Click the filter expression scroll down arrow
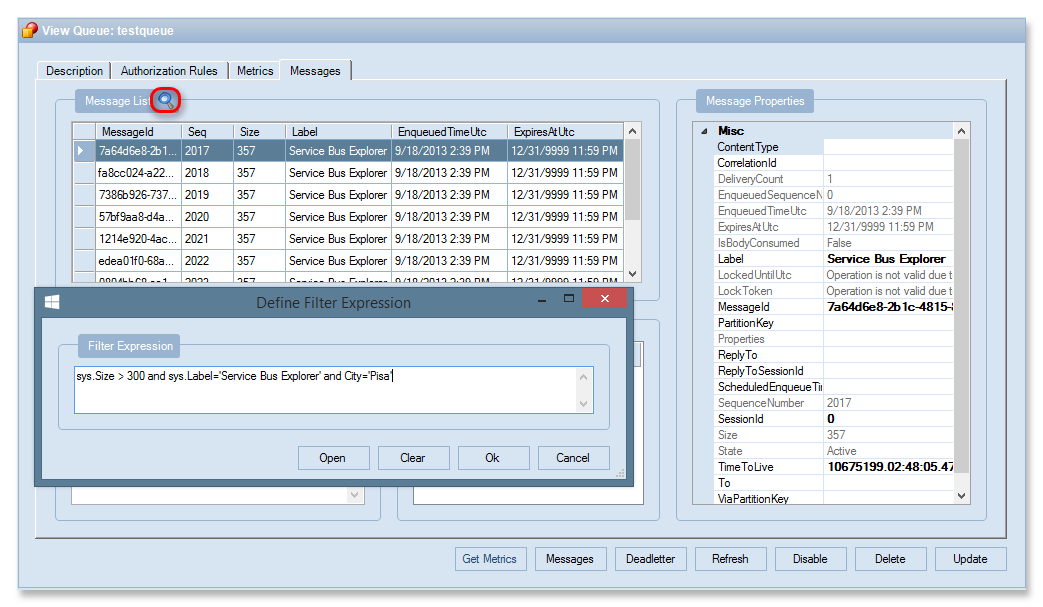1043x607 pixels. 583,404
